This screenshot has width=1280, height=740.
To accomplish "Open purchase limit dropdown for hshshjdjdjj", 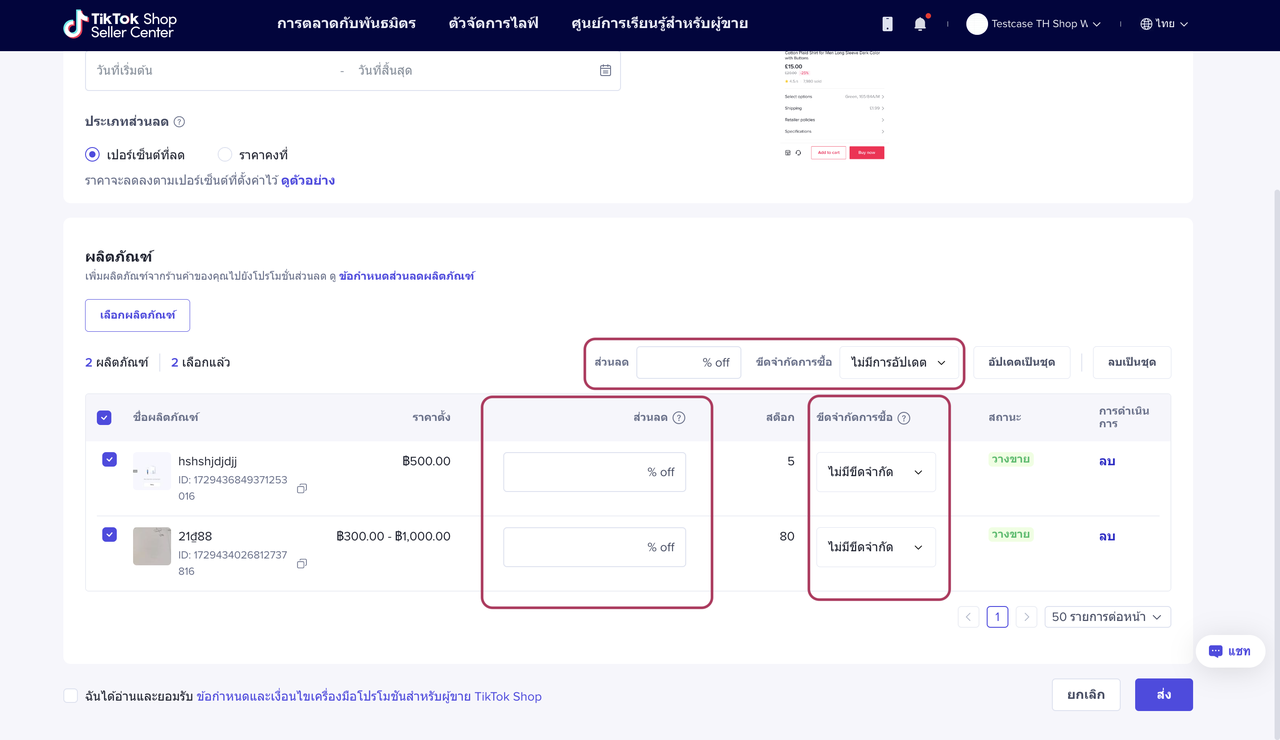I will (x=875, y=472).
